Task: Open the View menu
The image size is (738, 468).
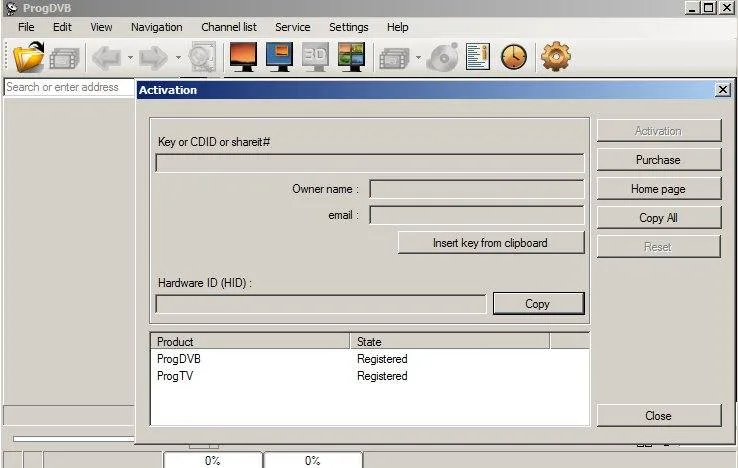Action: [x=101, y=27]
